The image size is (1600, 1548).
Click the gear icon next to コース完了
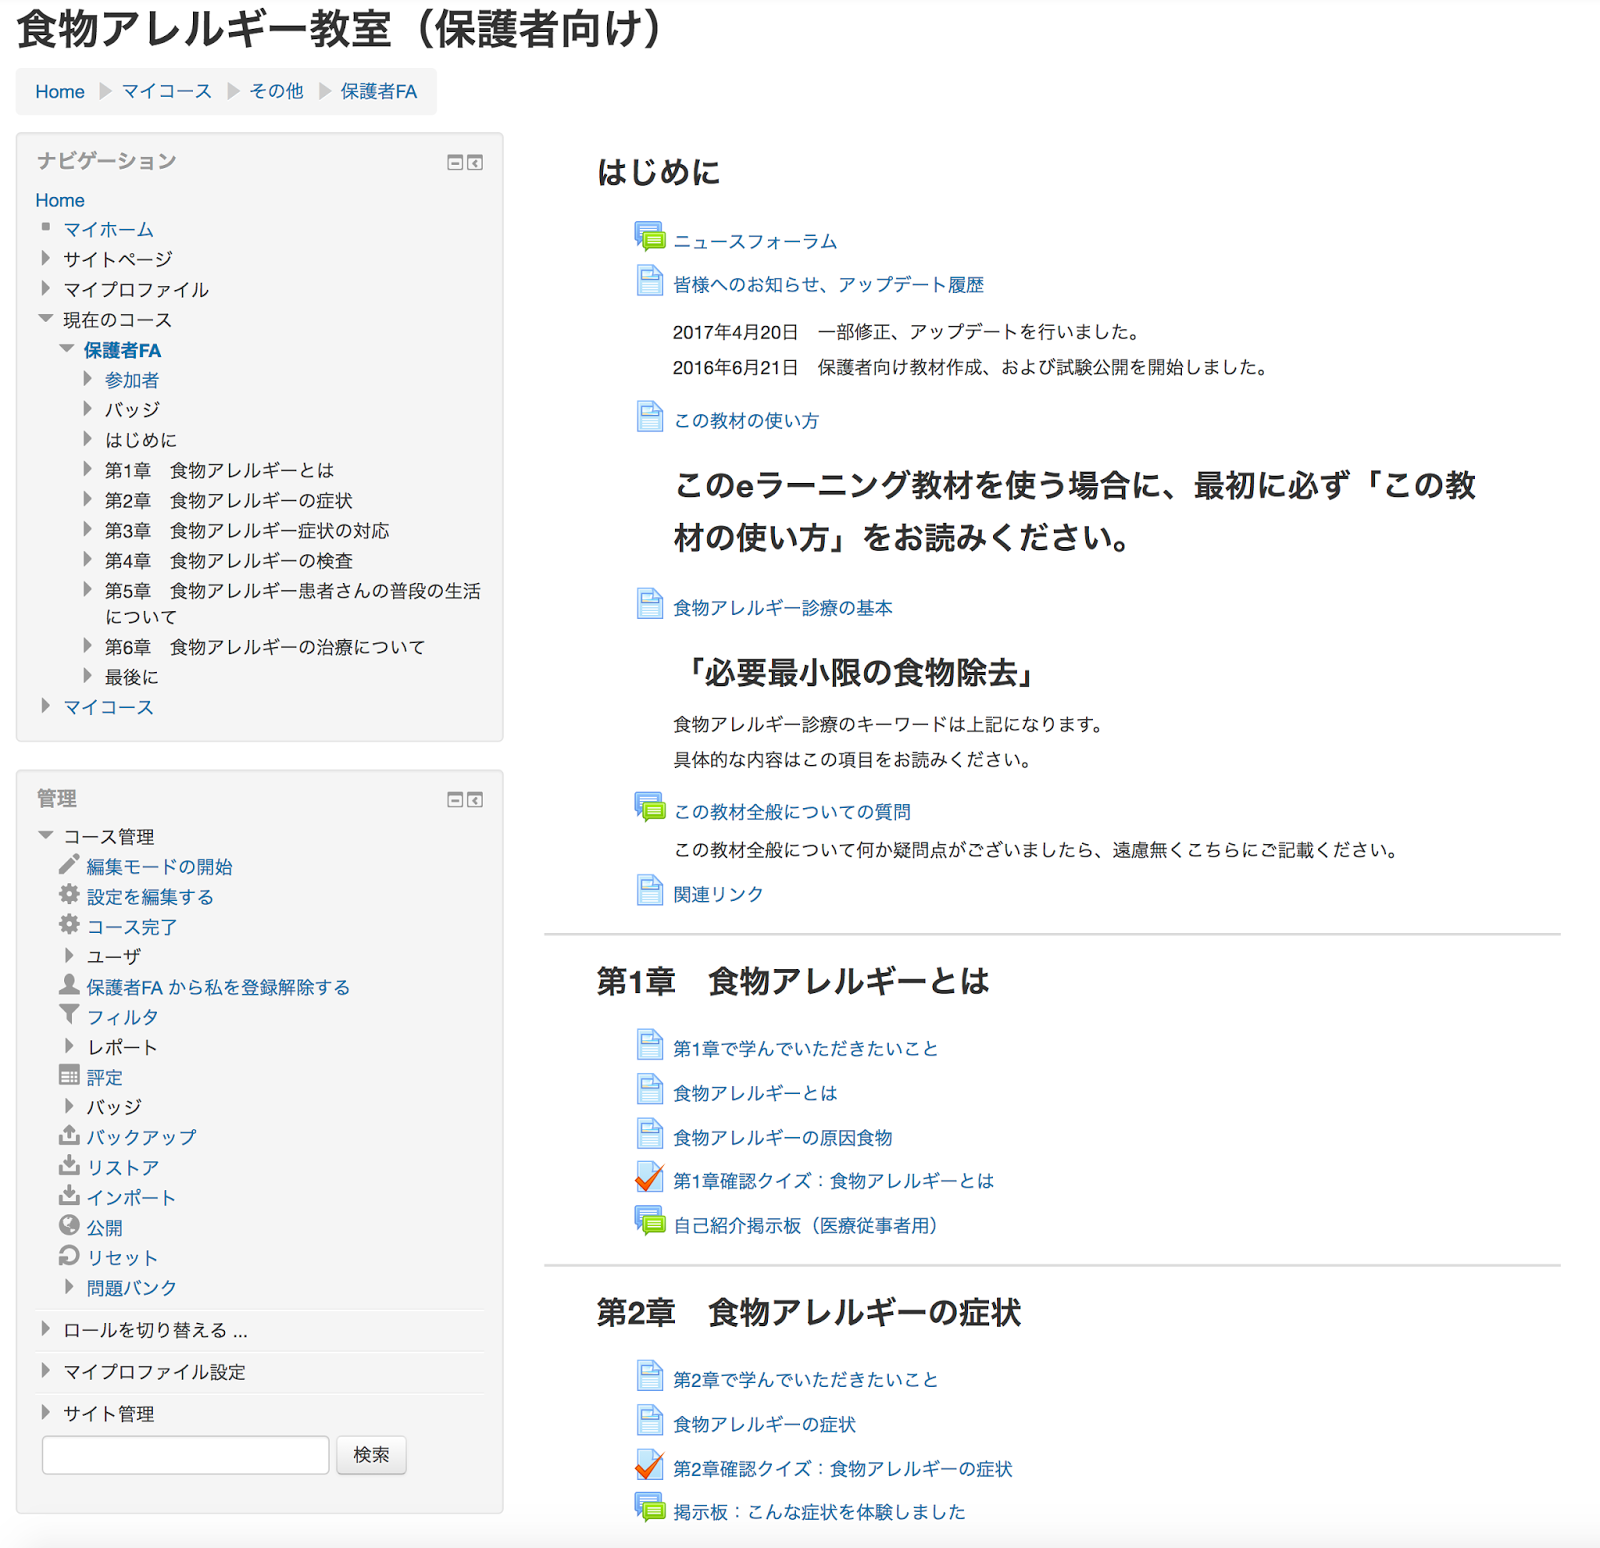point(69,924)
